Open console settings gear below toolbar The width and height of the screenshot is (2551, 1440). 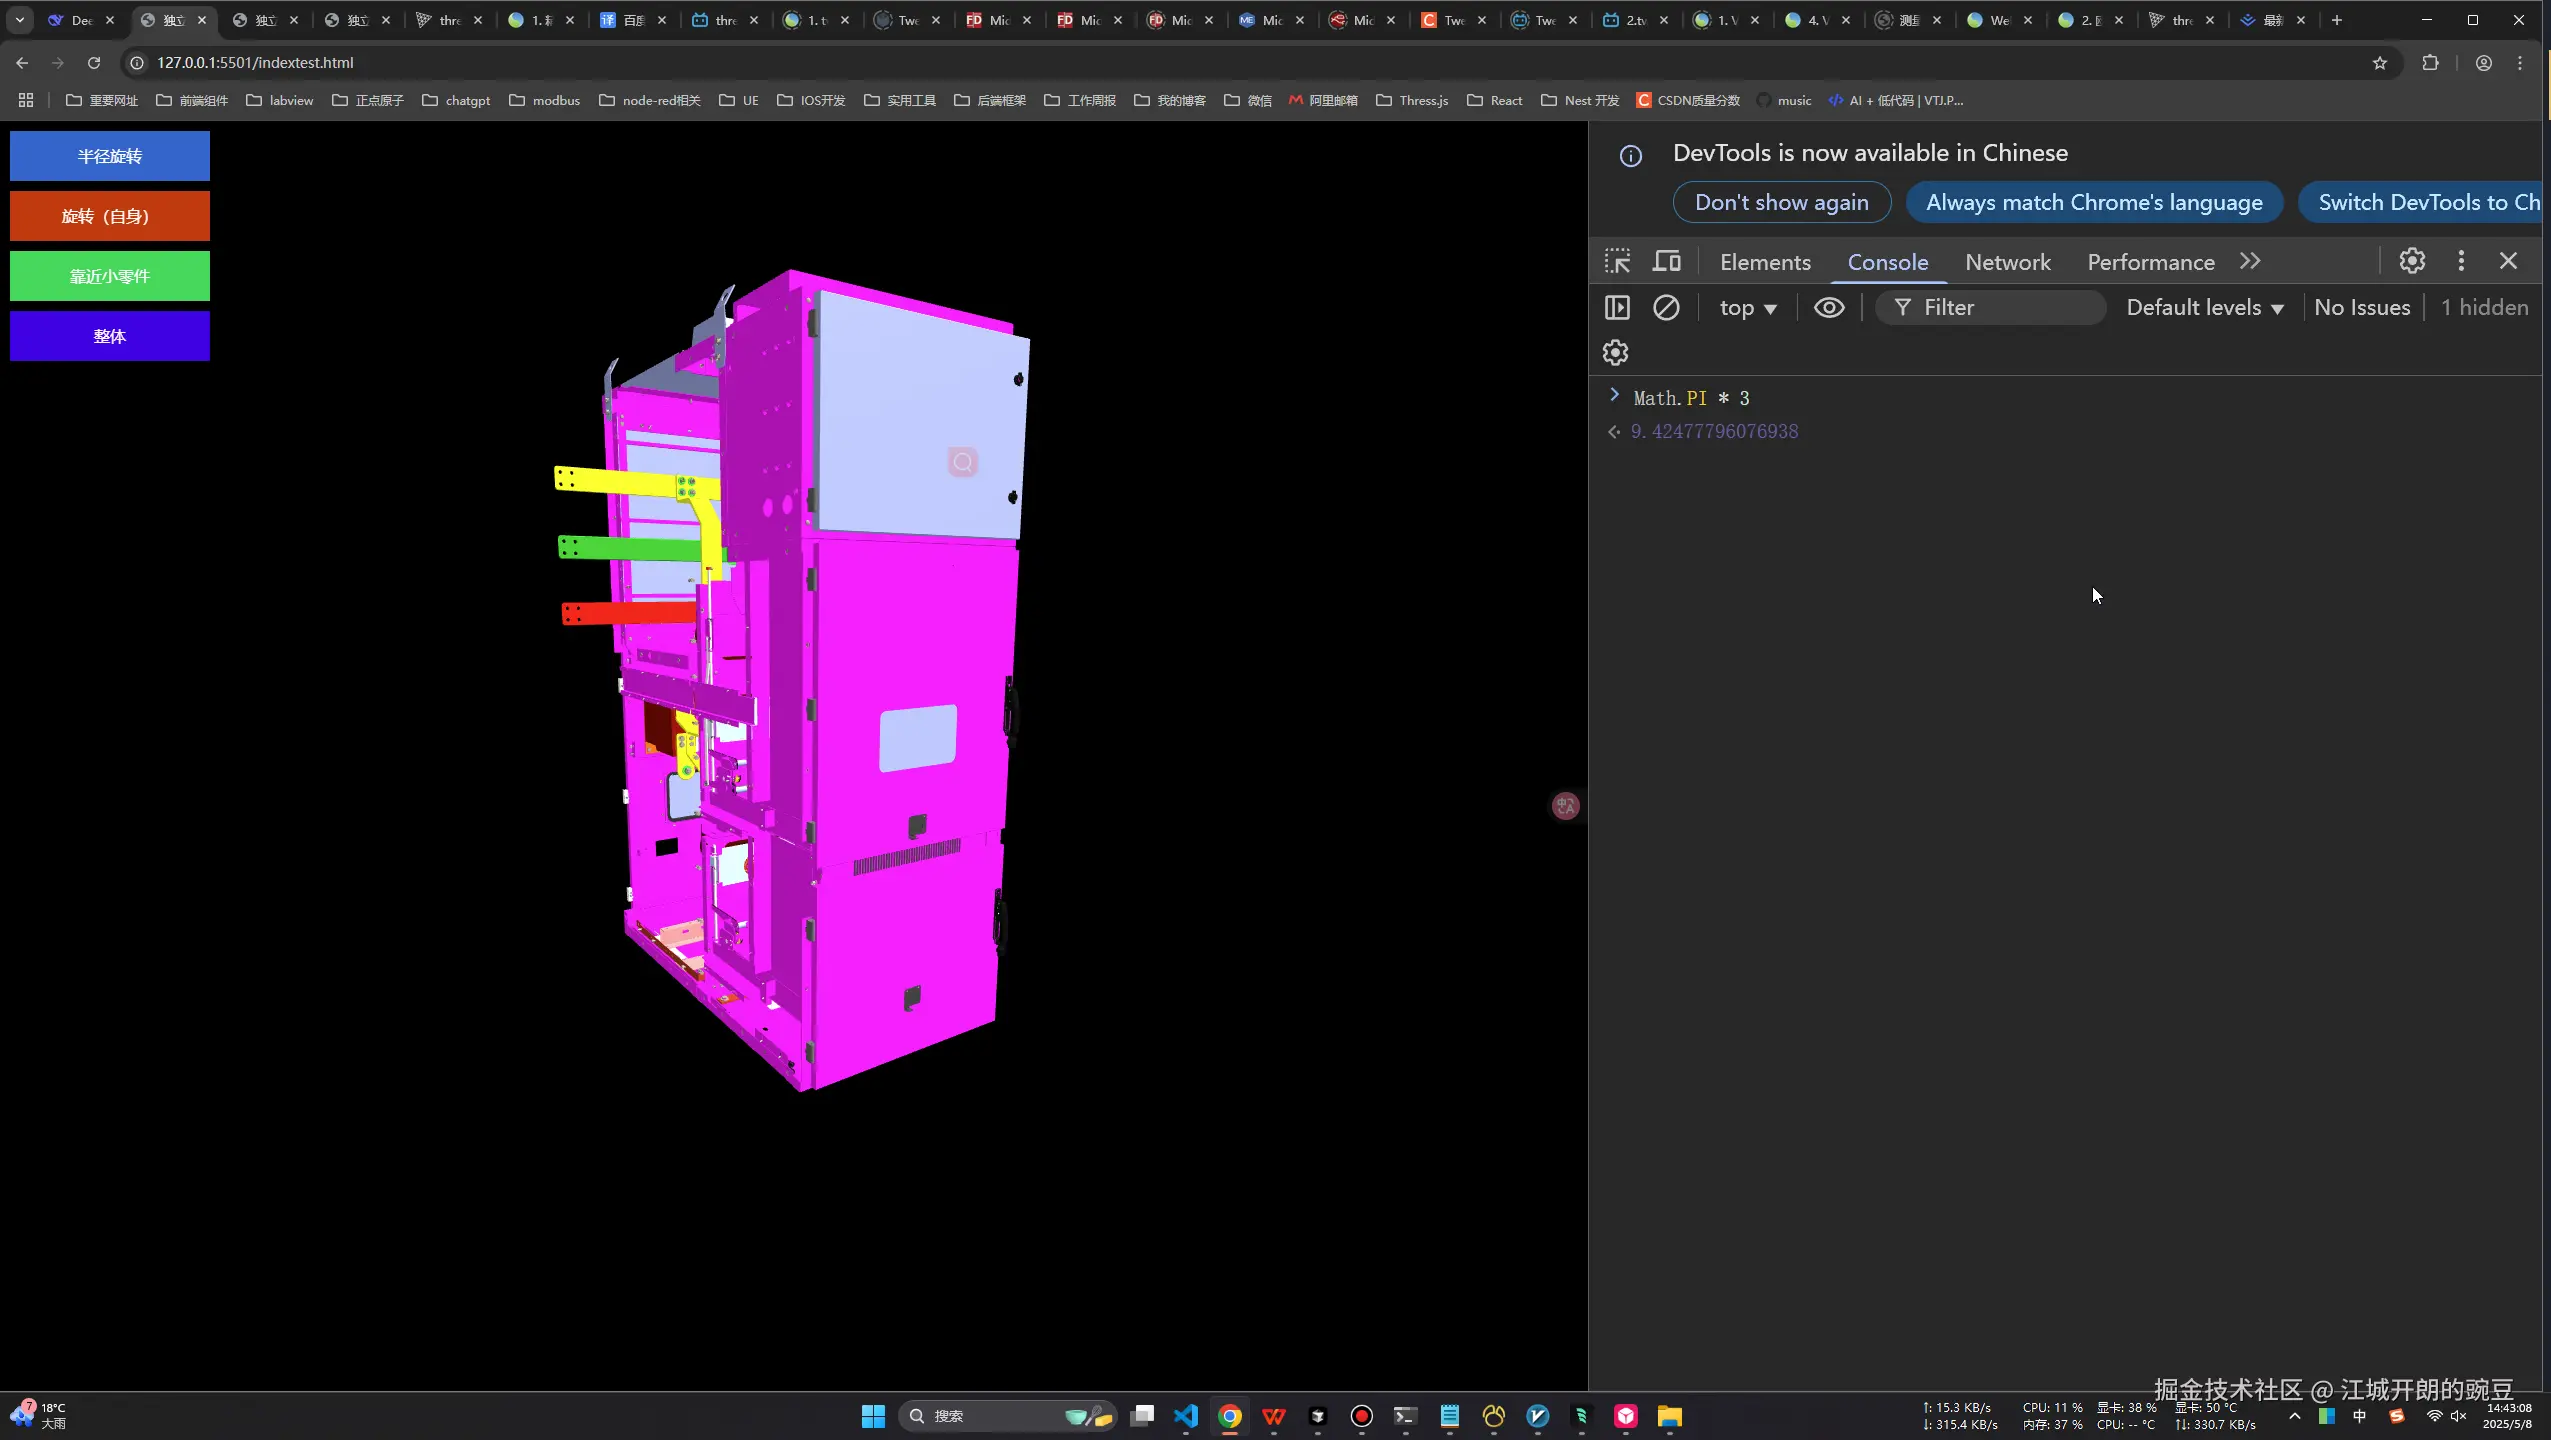(x=1615, y=352)
